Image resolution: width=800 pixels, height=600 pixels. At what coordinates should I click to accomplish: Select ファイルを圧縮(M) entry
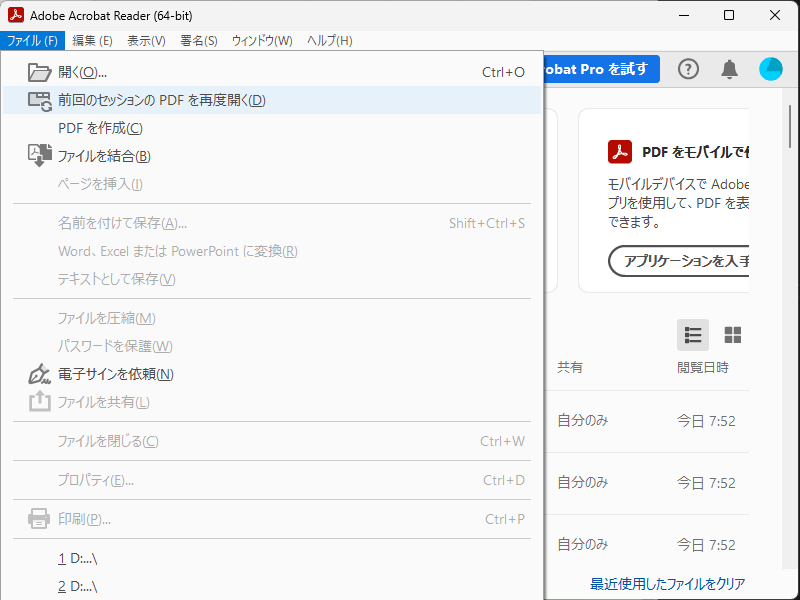pos(272,318)
